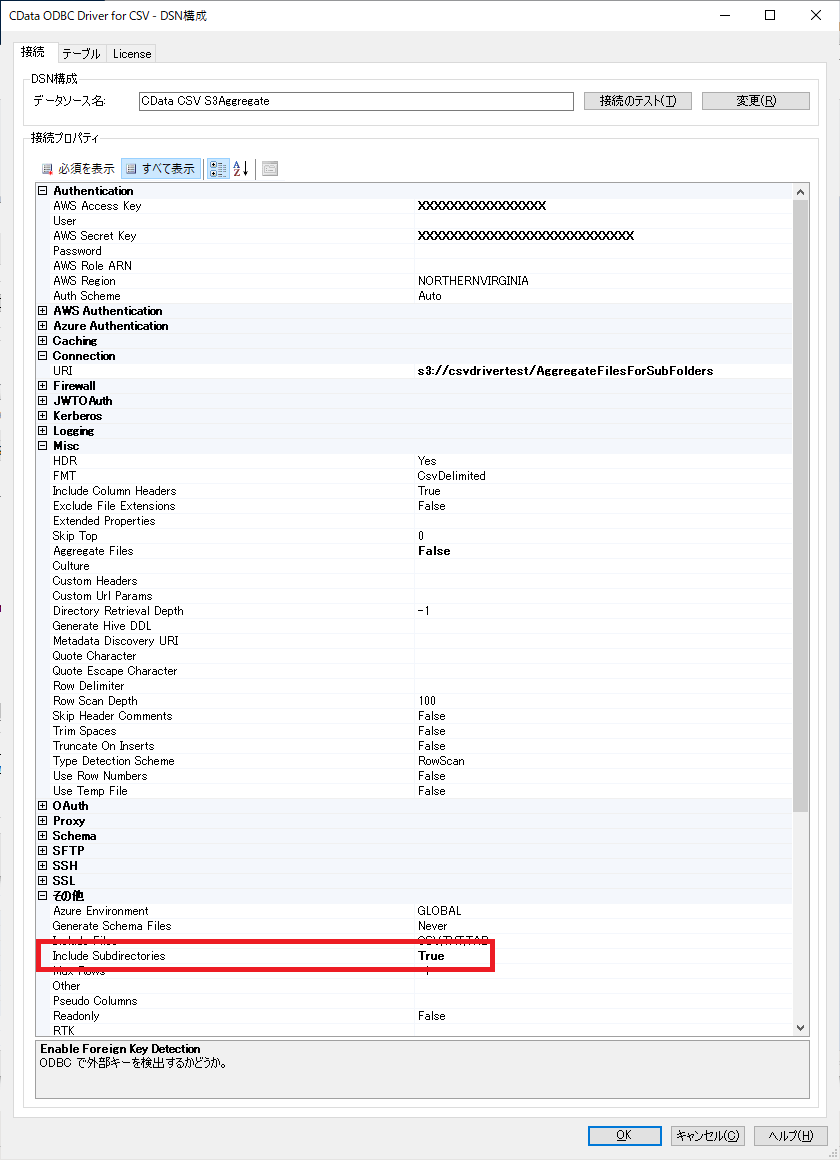Expand the SSH category
Image resolution: width=840 pixels, height=1160 pixels.
click(x=43, y=866)
